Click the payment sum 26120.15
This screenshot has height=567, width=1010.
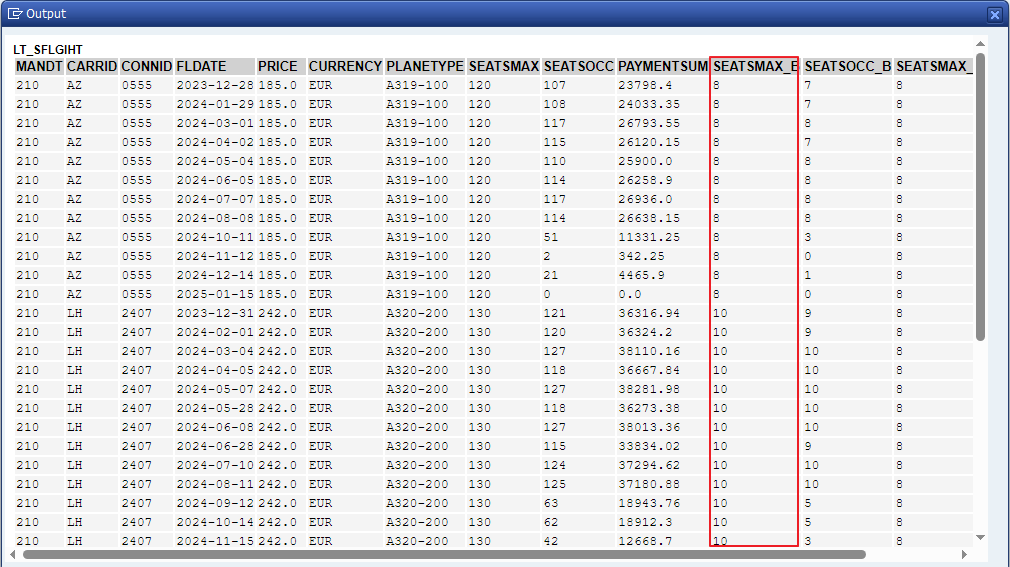[x=649, y=142]
